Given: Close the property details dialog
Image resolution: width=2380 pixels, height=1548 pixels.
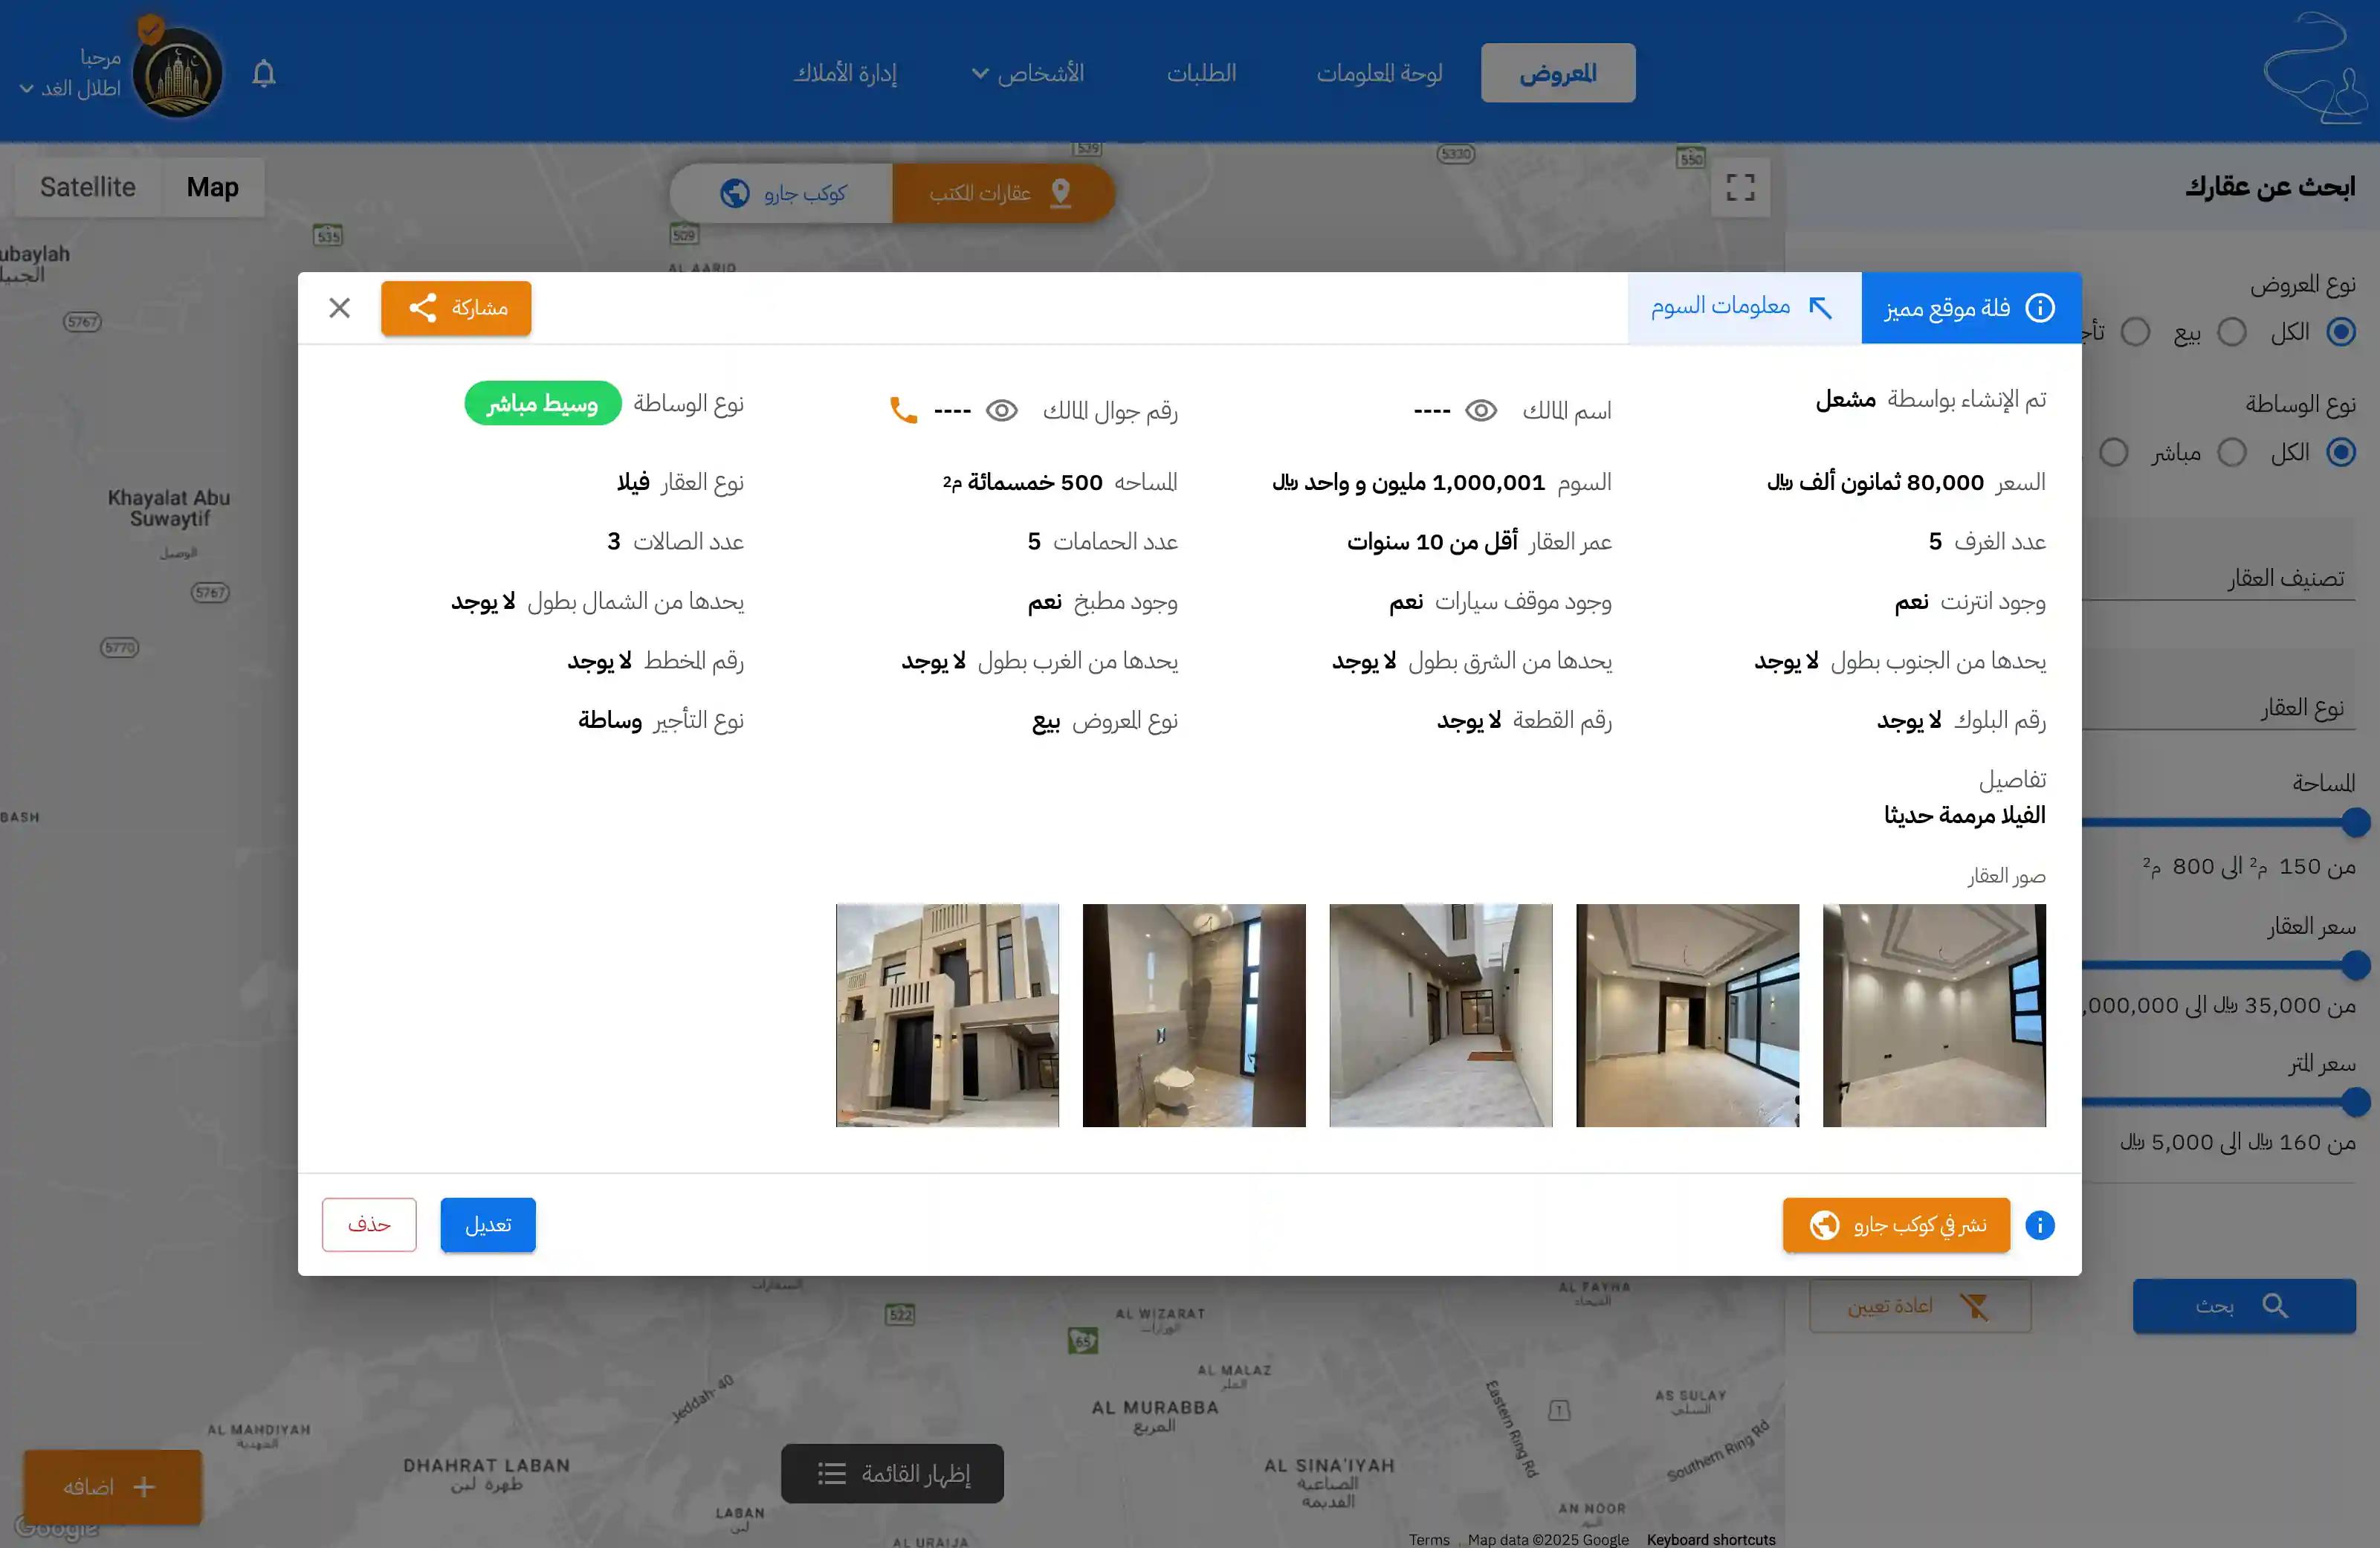Looking at the screenshot, I should (340, 308).
